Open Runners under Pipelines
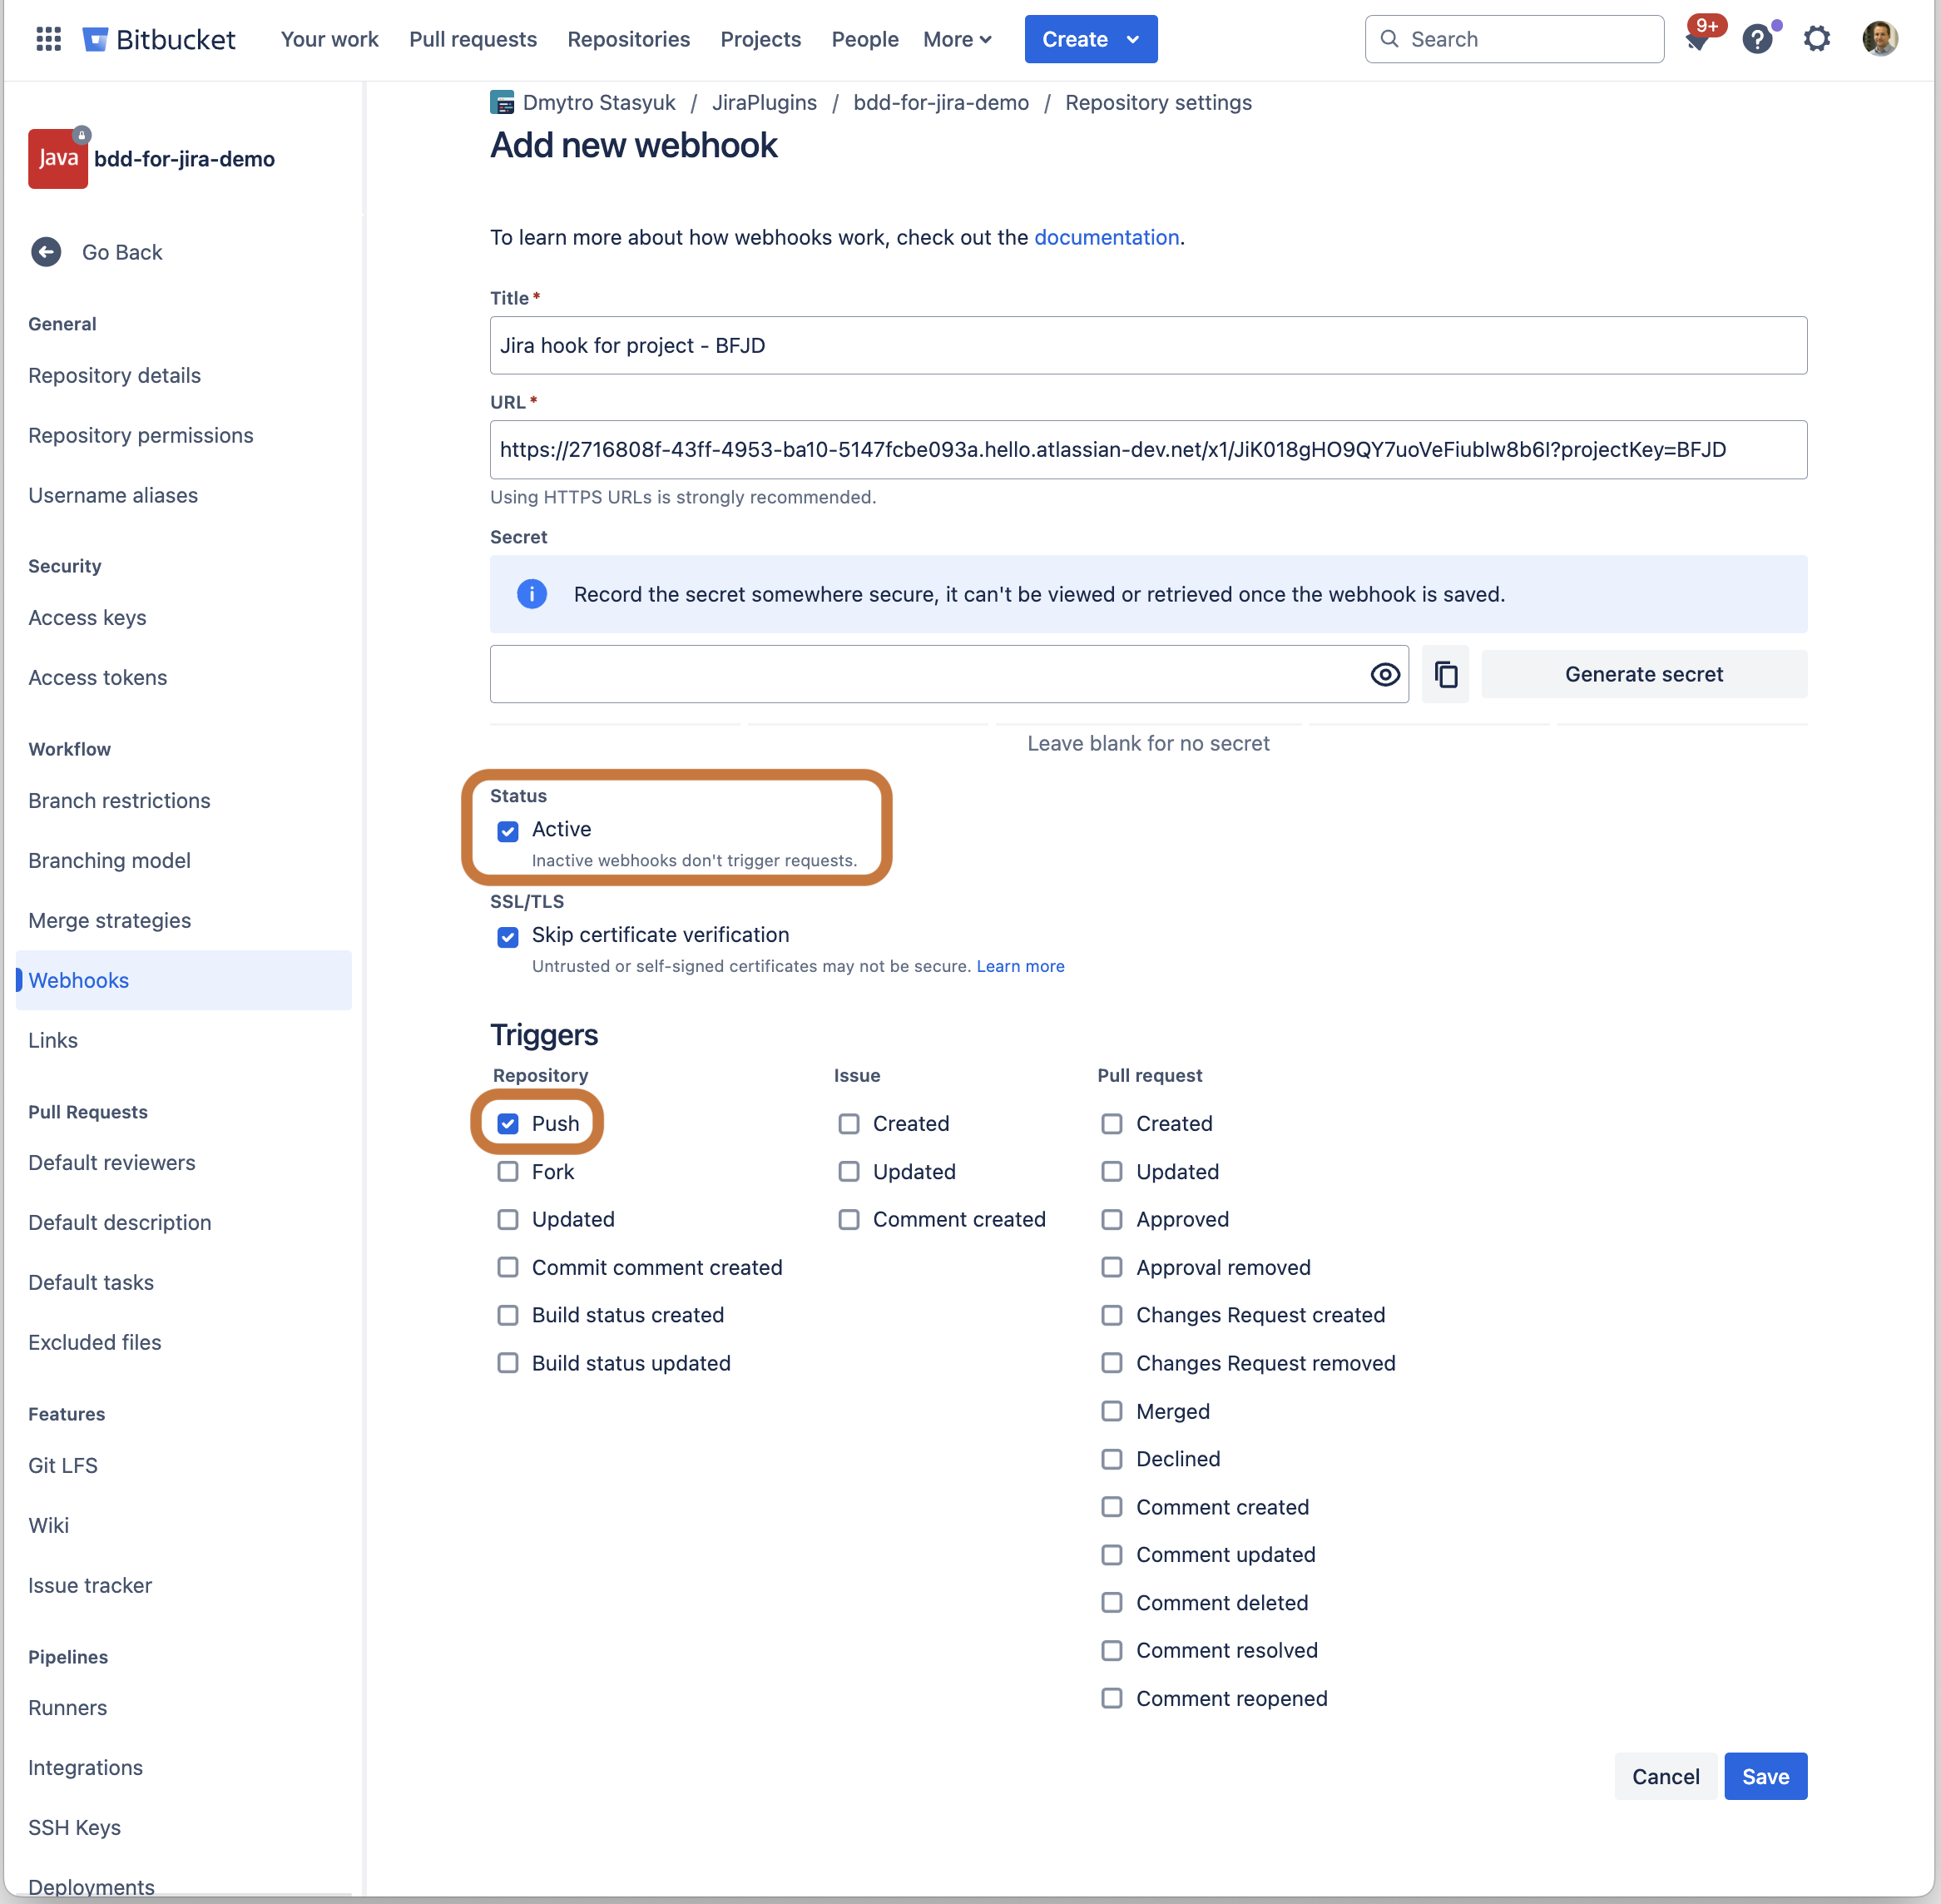 (68, 1708)
